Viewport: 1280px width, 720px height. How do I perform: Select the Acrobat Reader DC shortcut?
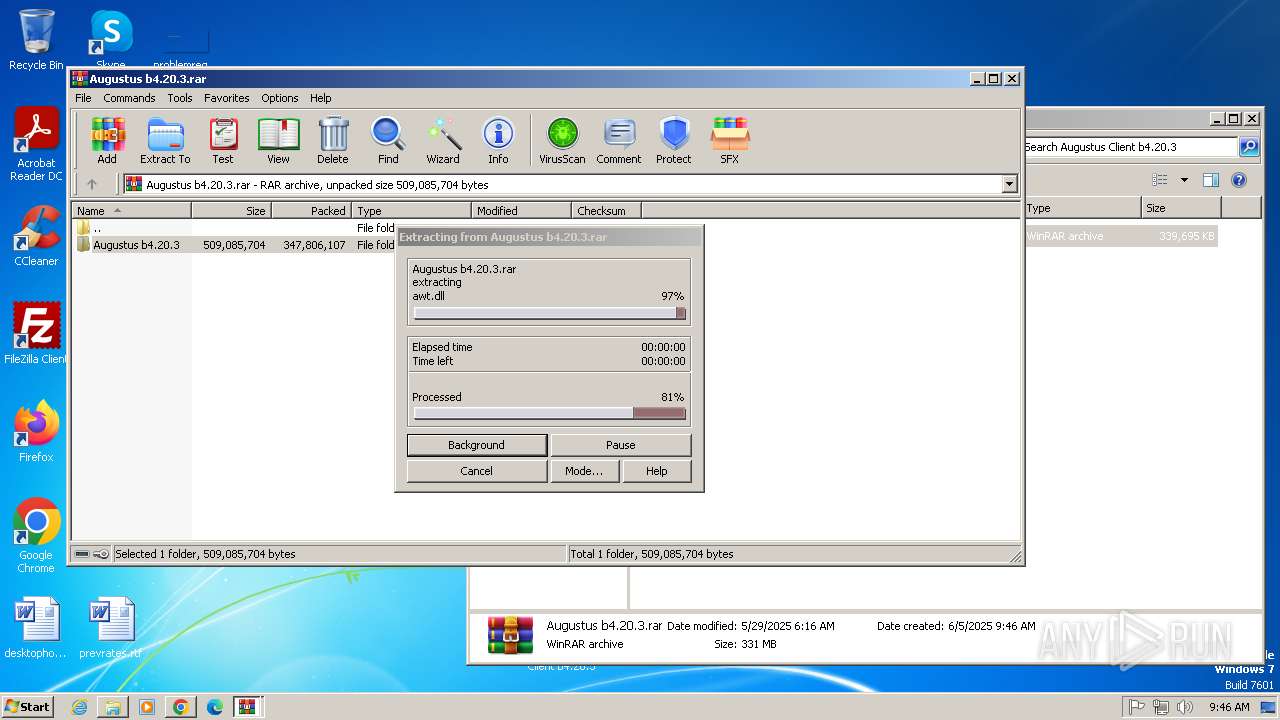[x=37, y=145]
